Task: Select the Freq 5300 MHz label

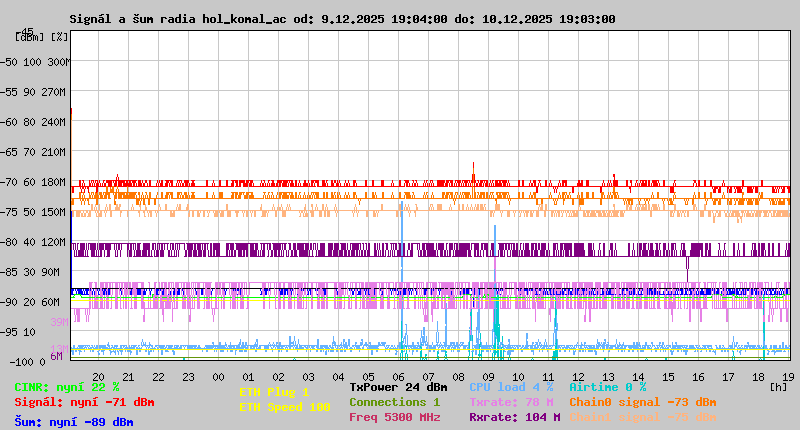Action: (x=394, y=417)
